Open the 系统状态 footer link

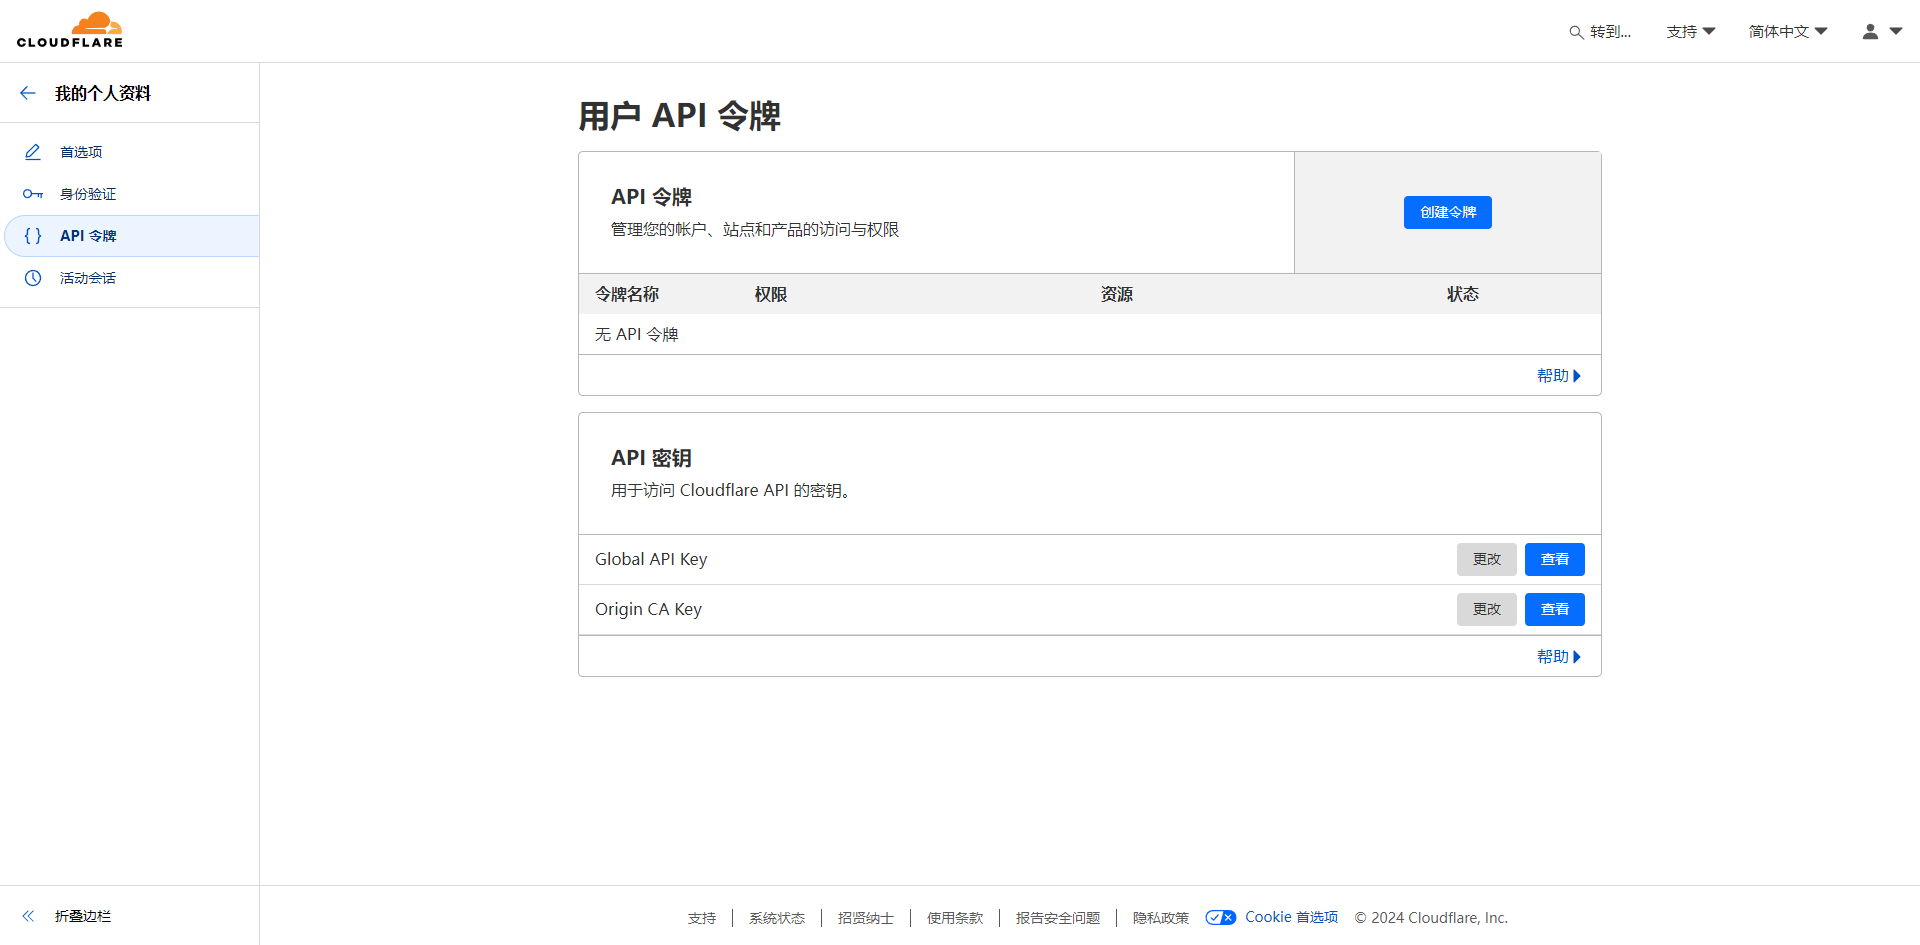point(776,918)
